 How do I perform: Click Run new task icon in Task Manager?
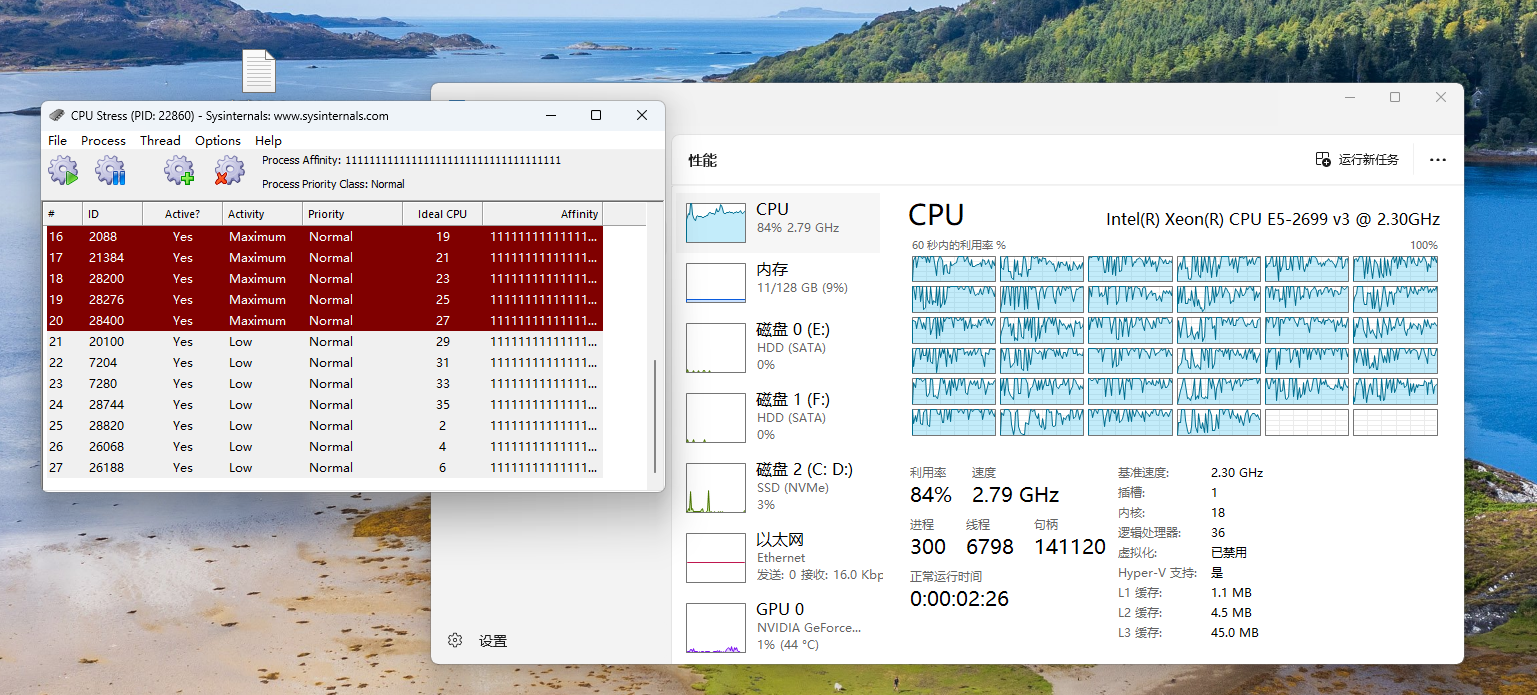[1323, 160]
